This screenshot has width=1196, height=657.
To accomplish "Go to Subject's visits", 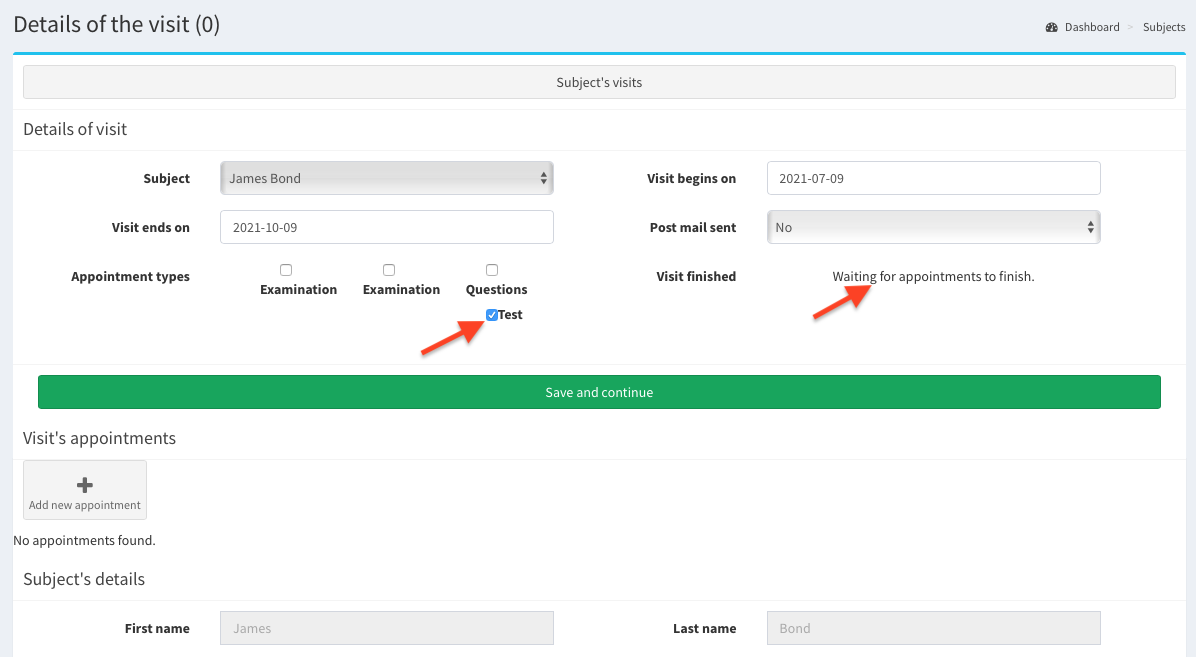I will click(599, 82).
